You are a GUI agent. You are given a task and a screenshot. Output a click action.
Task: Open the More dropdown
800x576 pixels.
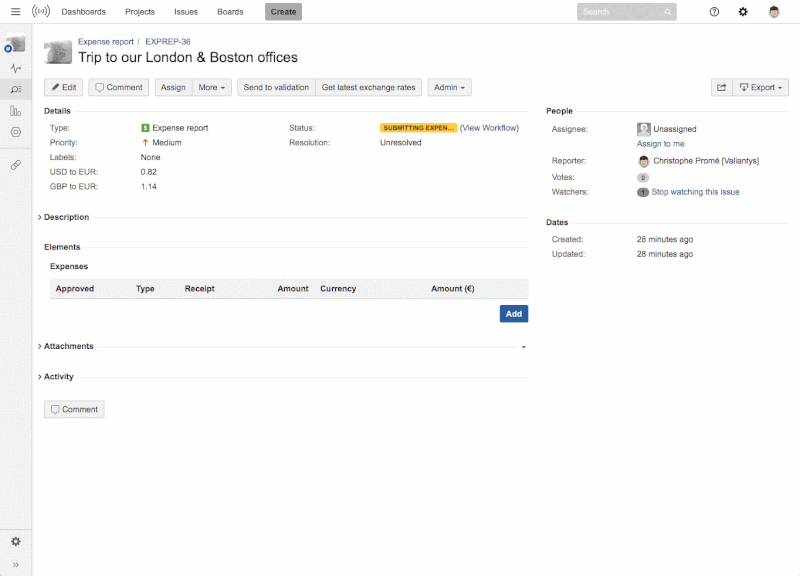(210, 87)
